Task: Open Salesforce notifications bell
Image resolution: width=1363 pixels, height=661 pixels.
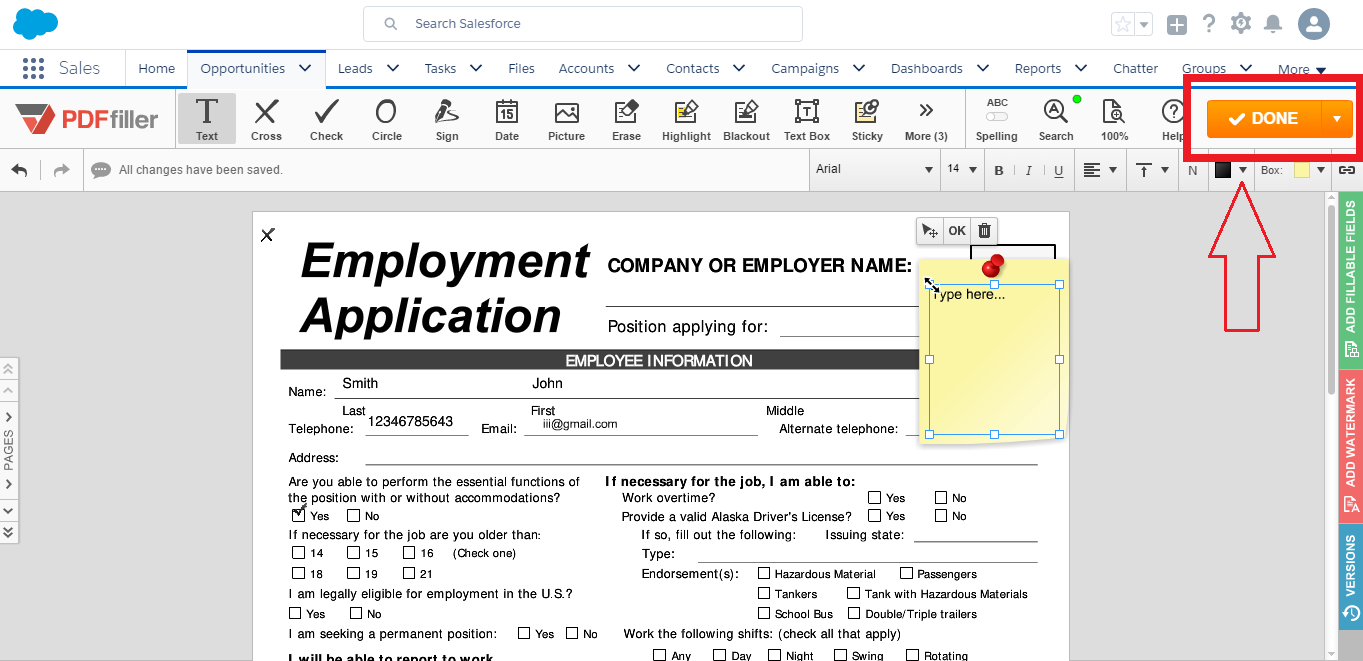Action: click(x=1273, y=23)
